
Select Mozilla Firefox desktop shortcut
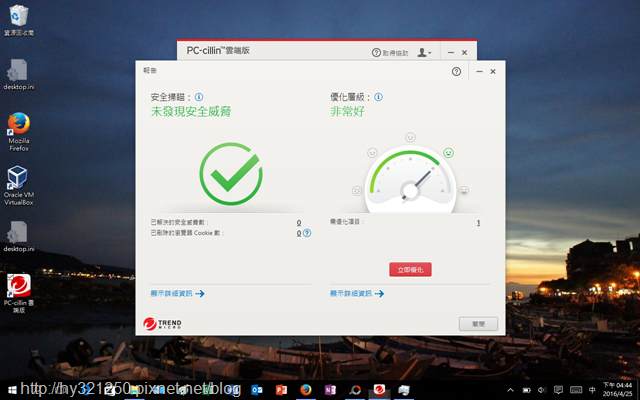[x=19, y=132]
